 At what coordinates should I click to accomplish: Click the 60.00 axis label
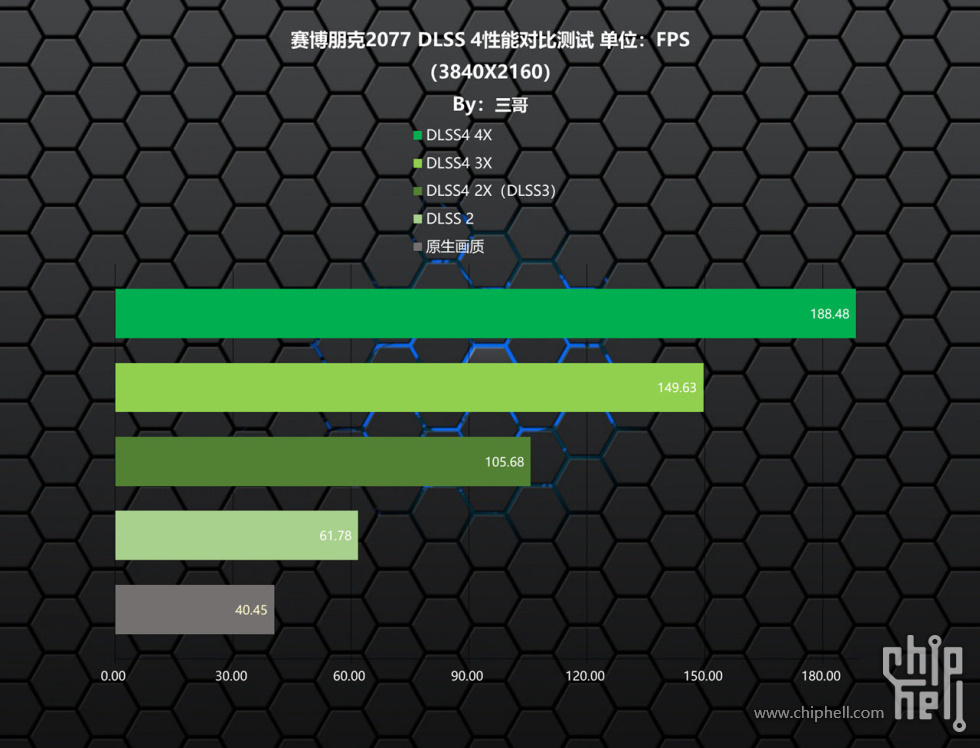pos(349,676)
